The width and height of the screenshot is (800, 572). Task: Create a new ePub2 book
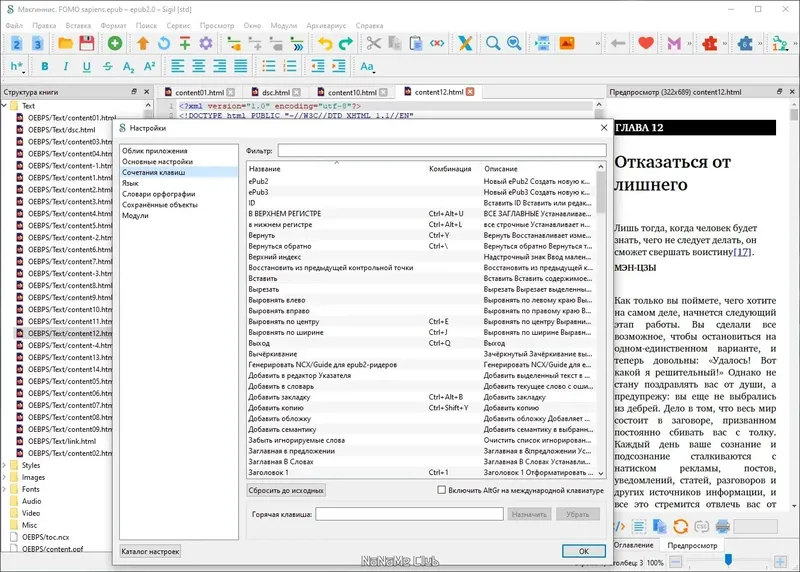16,44
